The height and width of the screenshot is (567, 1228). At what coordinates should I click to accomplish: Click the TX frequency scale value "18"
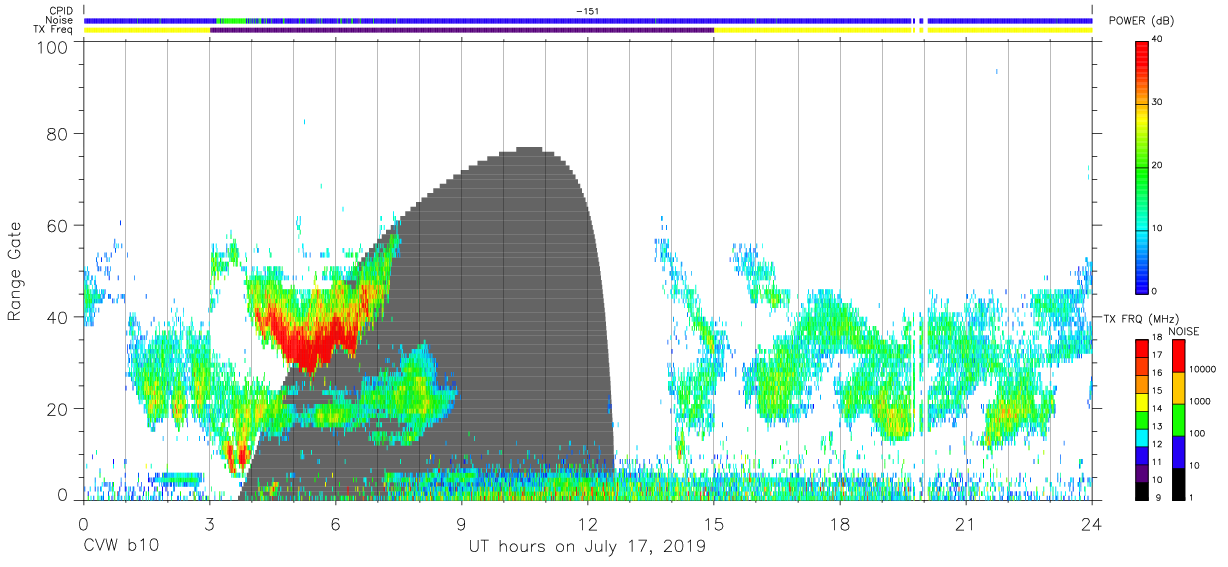coord(1159,337)
